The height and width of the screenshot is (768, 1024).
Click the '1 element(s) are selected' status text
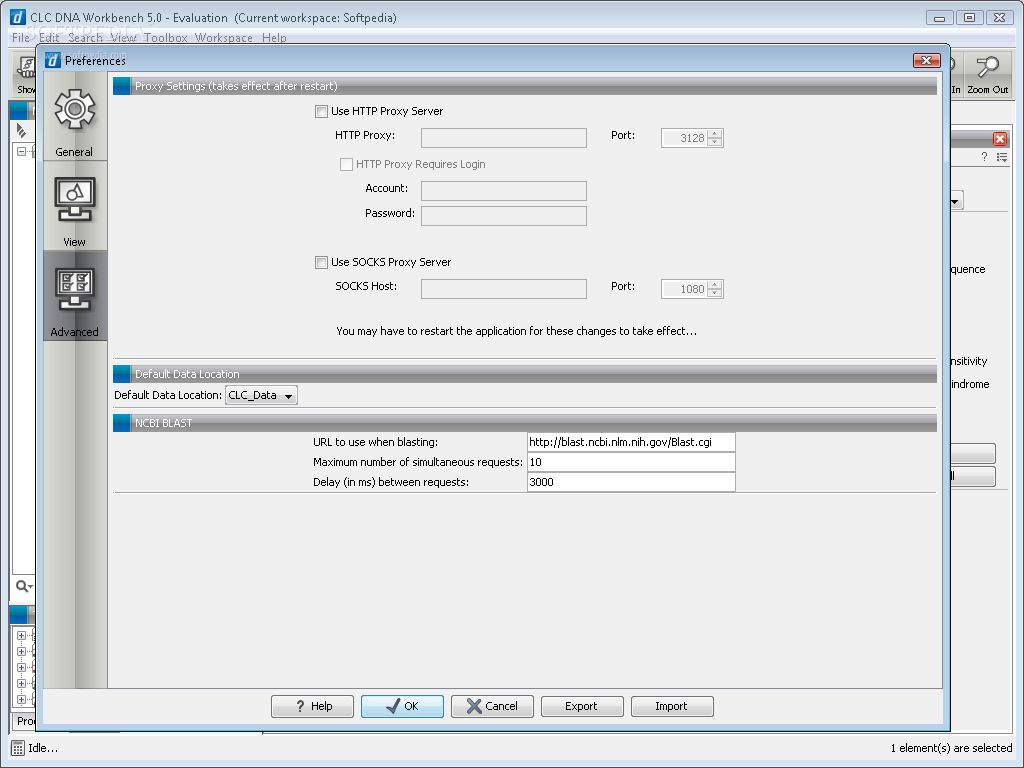(x=951, y=748)
